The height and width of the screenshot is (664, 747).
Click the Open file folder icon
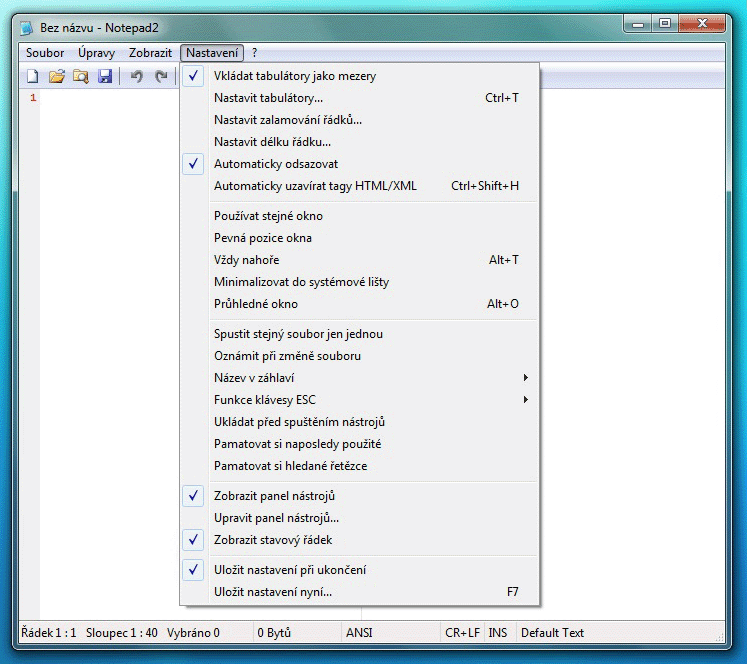pyautogui.click(x=57, y=76)
